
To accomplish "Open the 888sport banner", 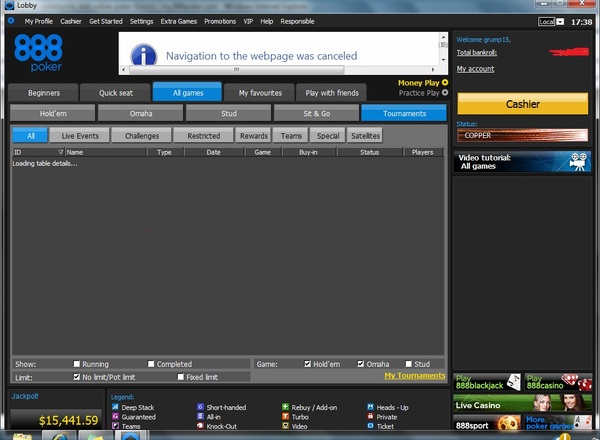I will (487, 423).
